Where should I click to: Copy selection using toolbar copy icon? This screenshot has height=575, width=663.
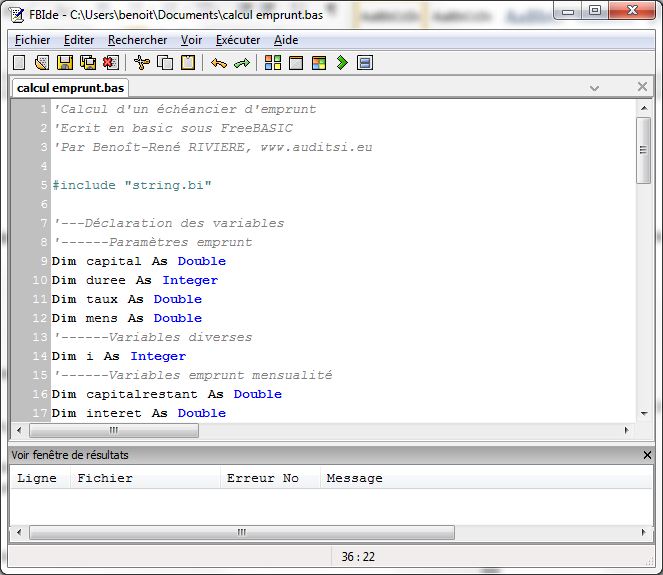point(165,63)
